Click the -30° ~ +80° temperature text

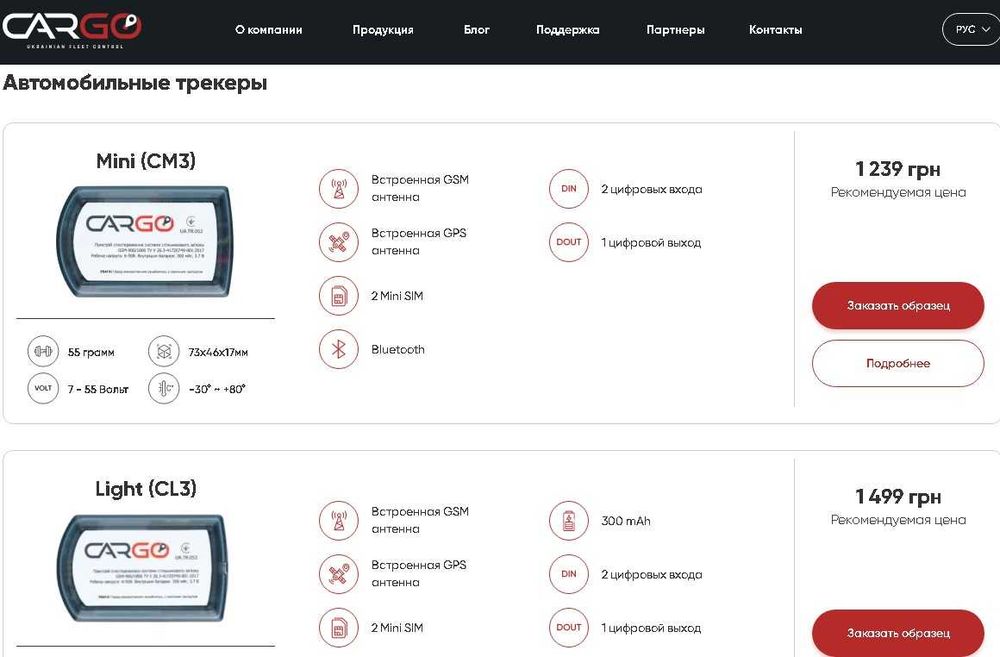pos(217,389)
